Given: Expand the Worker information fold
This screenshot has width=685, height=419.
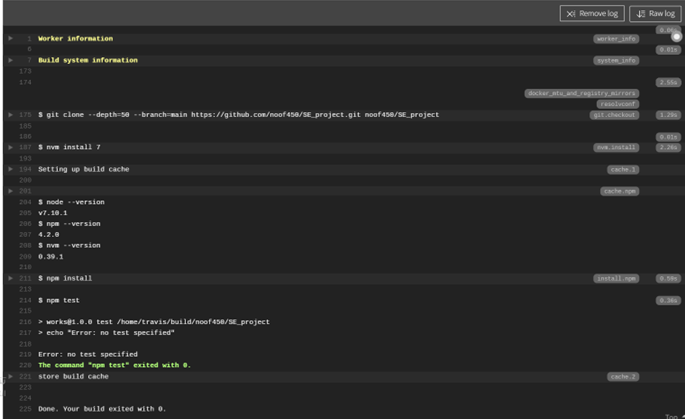Looking at the screenshot, I should 10,38.
